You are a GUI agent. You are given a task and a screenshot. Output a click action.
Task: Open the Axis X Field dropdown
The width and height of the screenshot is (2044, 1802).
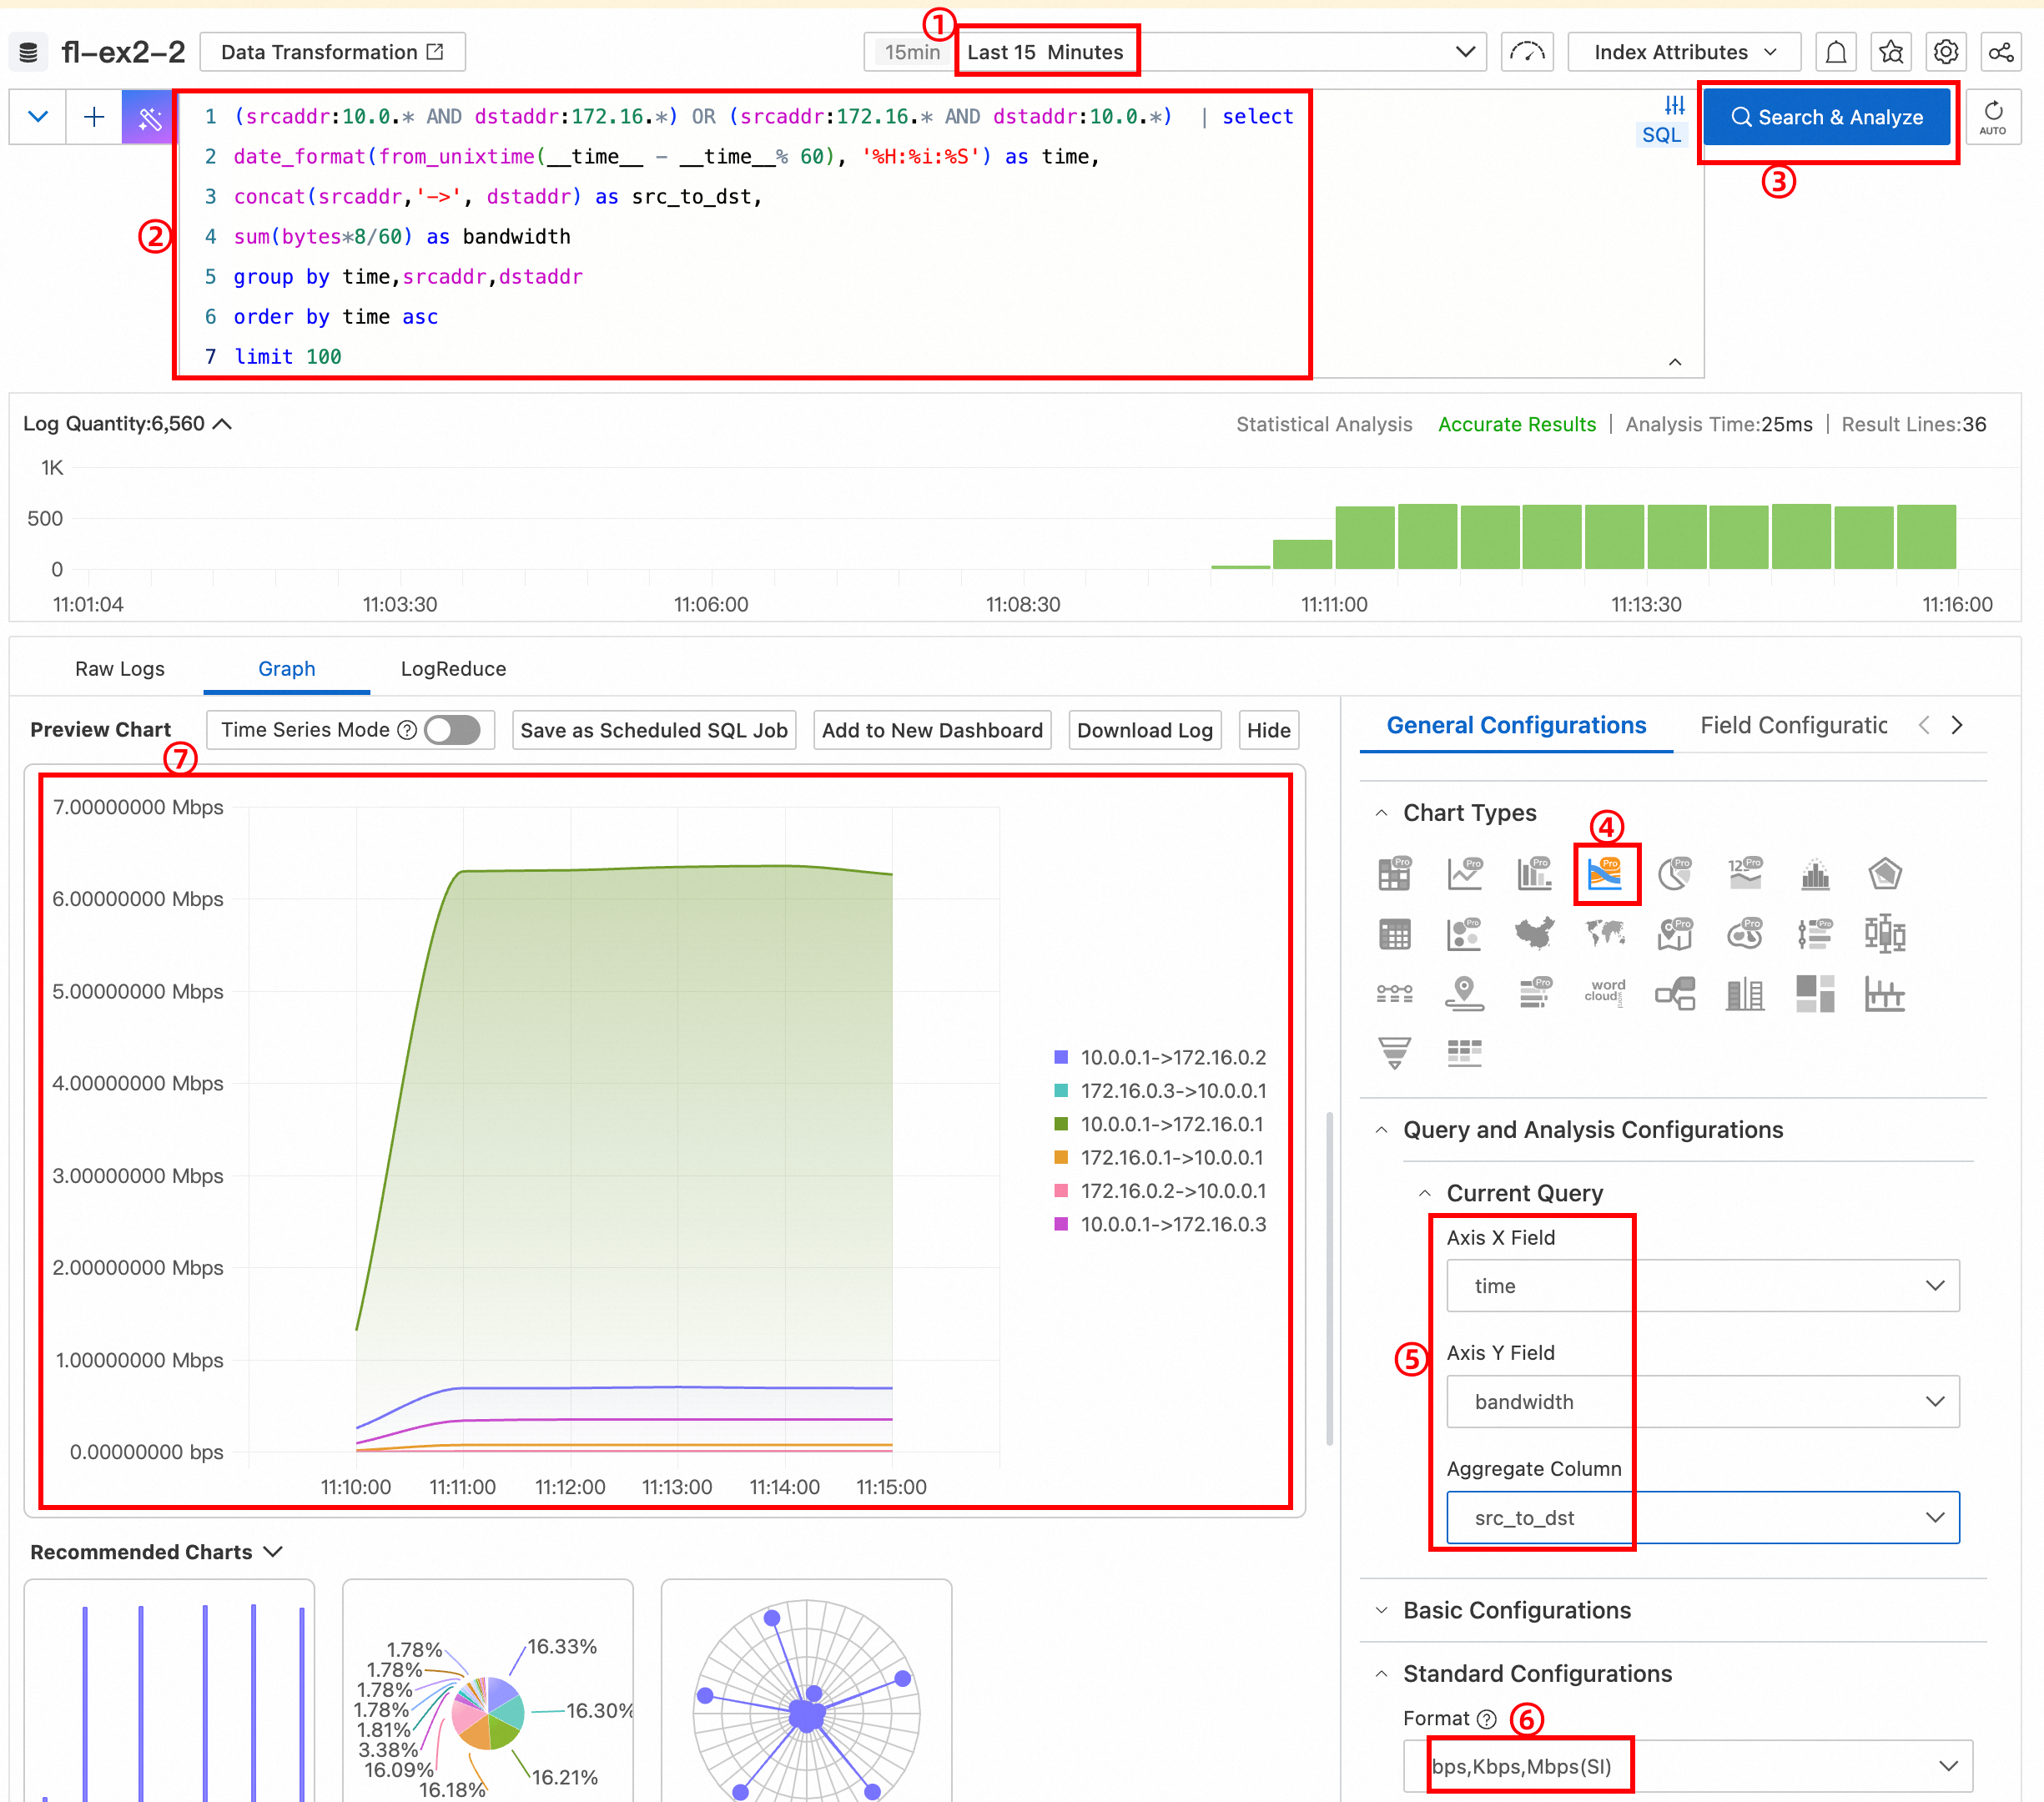tap(1702, 1286)
